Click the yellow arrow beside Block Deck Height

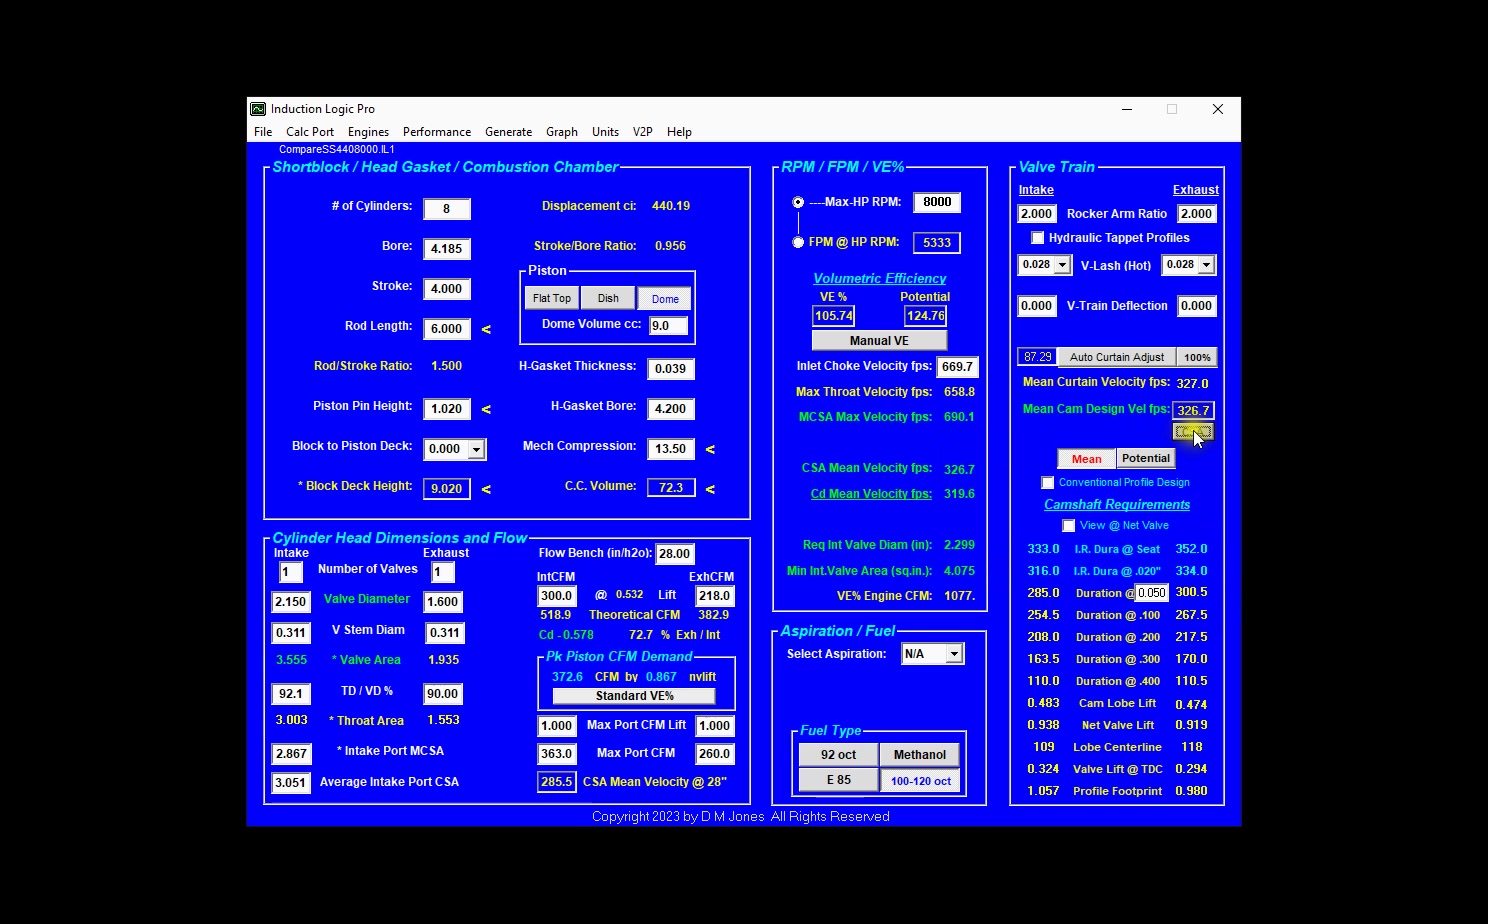tap(486, 489)
